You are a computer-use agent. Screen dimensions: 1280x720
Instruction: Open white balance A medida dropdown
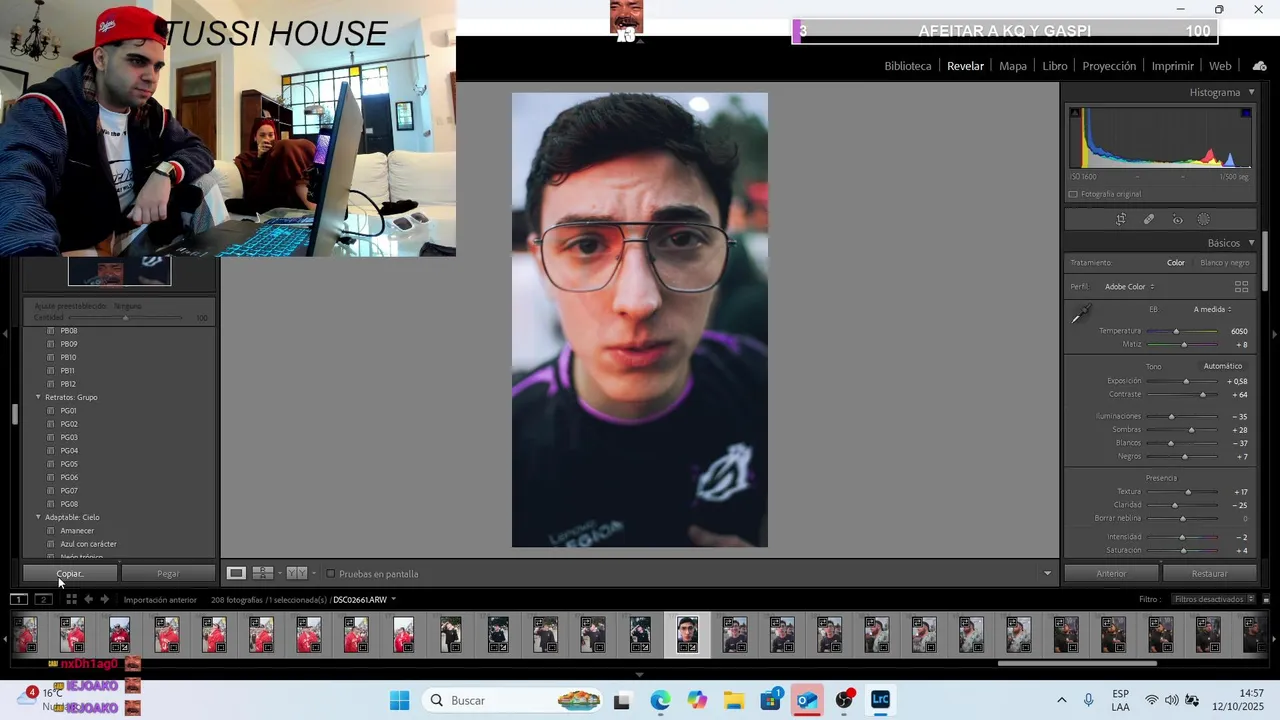pyautogui.click(x=1212, y=309)
